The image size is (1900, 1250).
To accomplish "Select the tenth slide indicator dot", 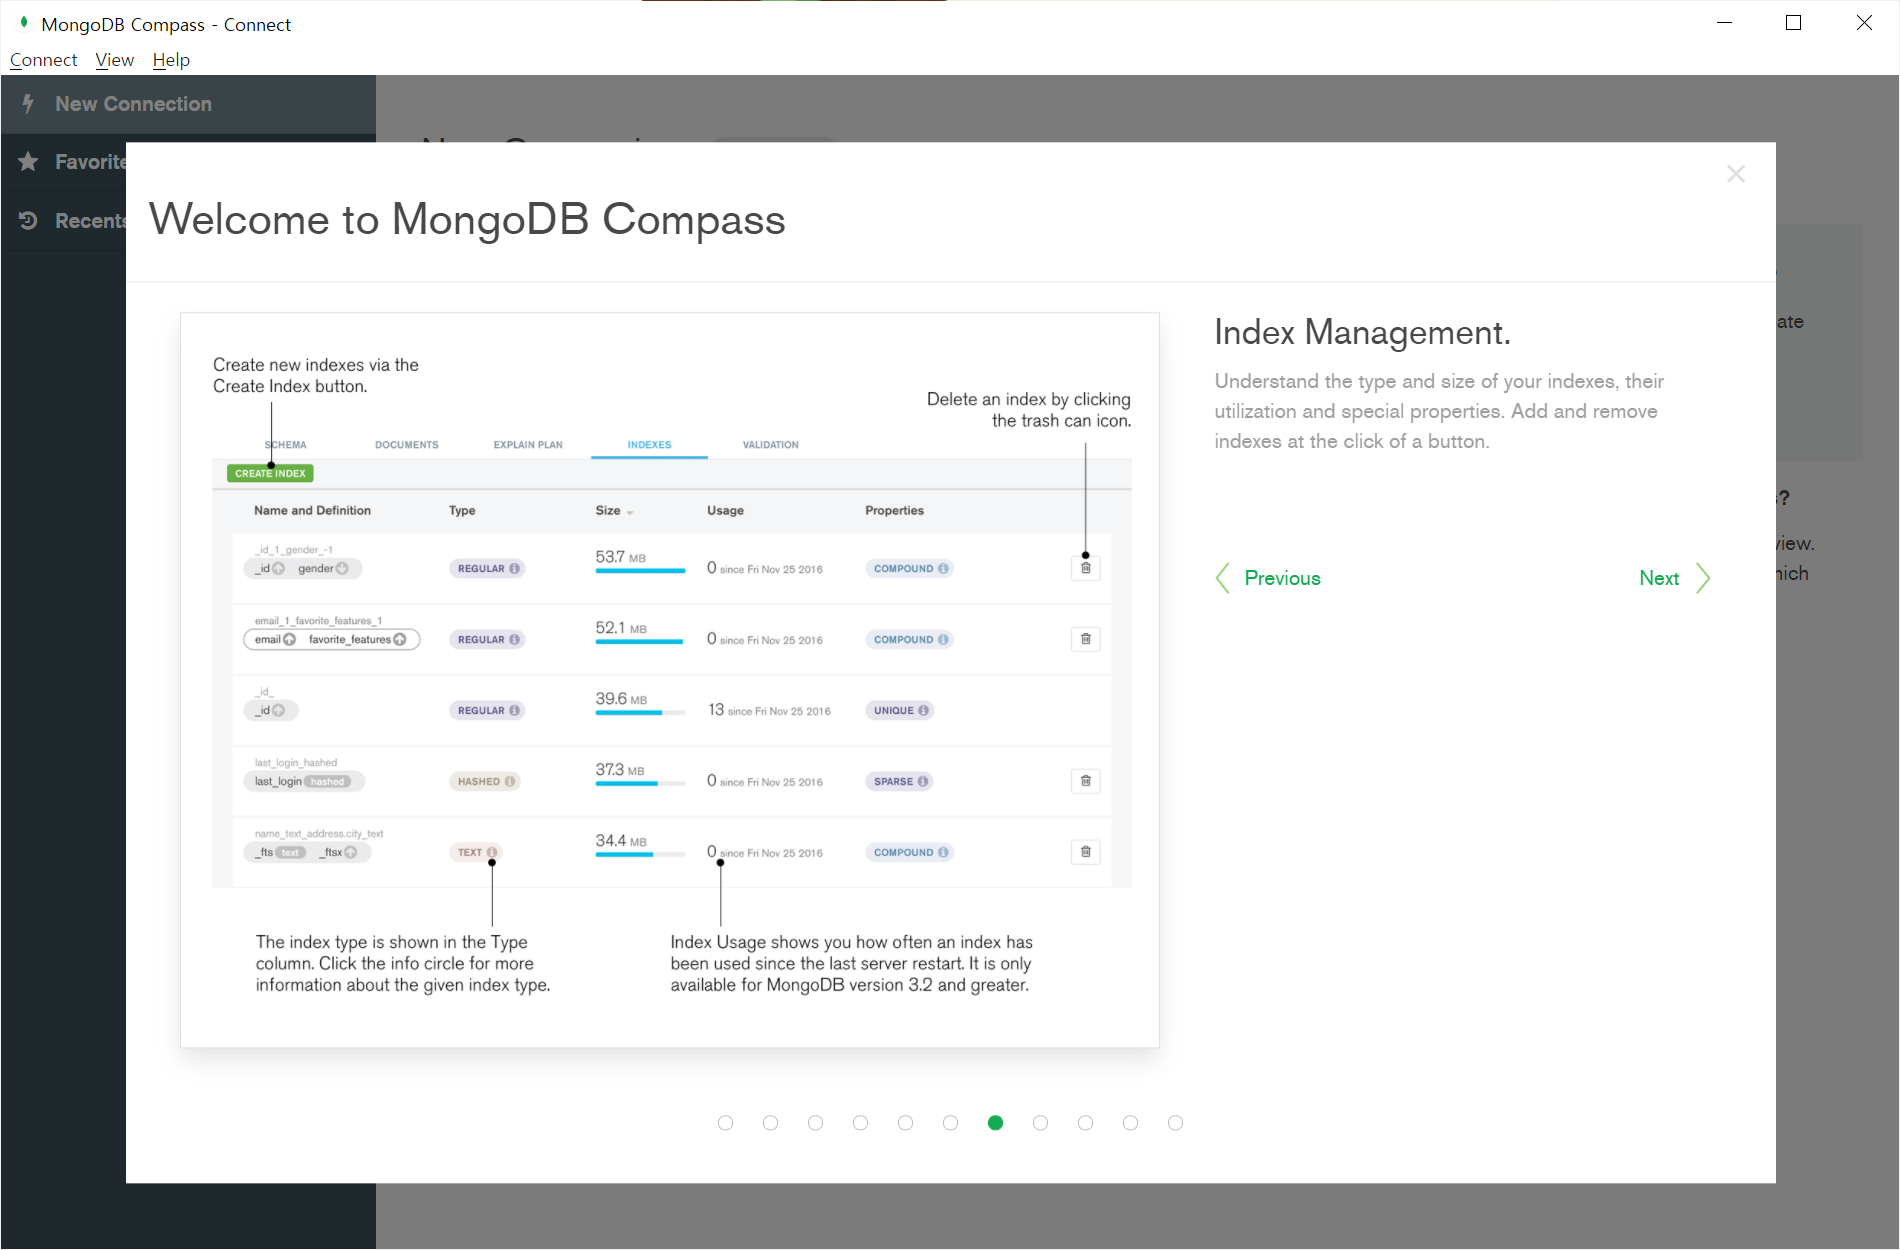I will point(1131,1123).
